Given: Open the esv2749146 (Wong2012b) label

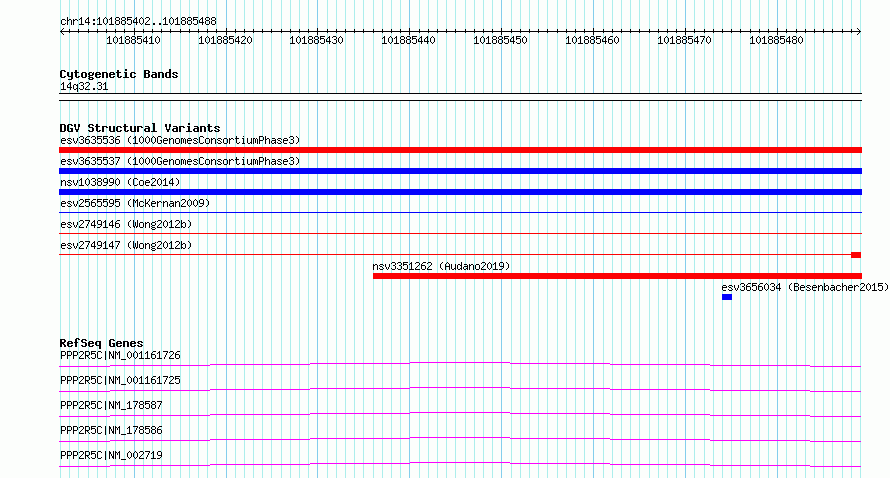Looking at the screenshot, I should click(x=126, y=224).
